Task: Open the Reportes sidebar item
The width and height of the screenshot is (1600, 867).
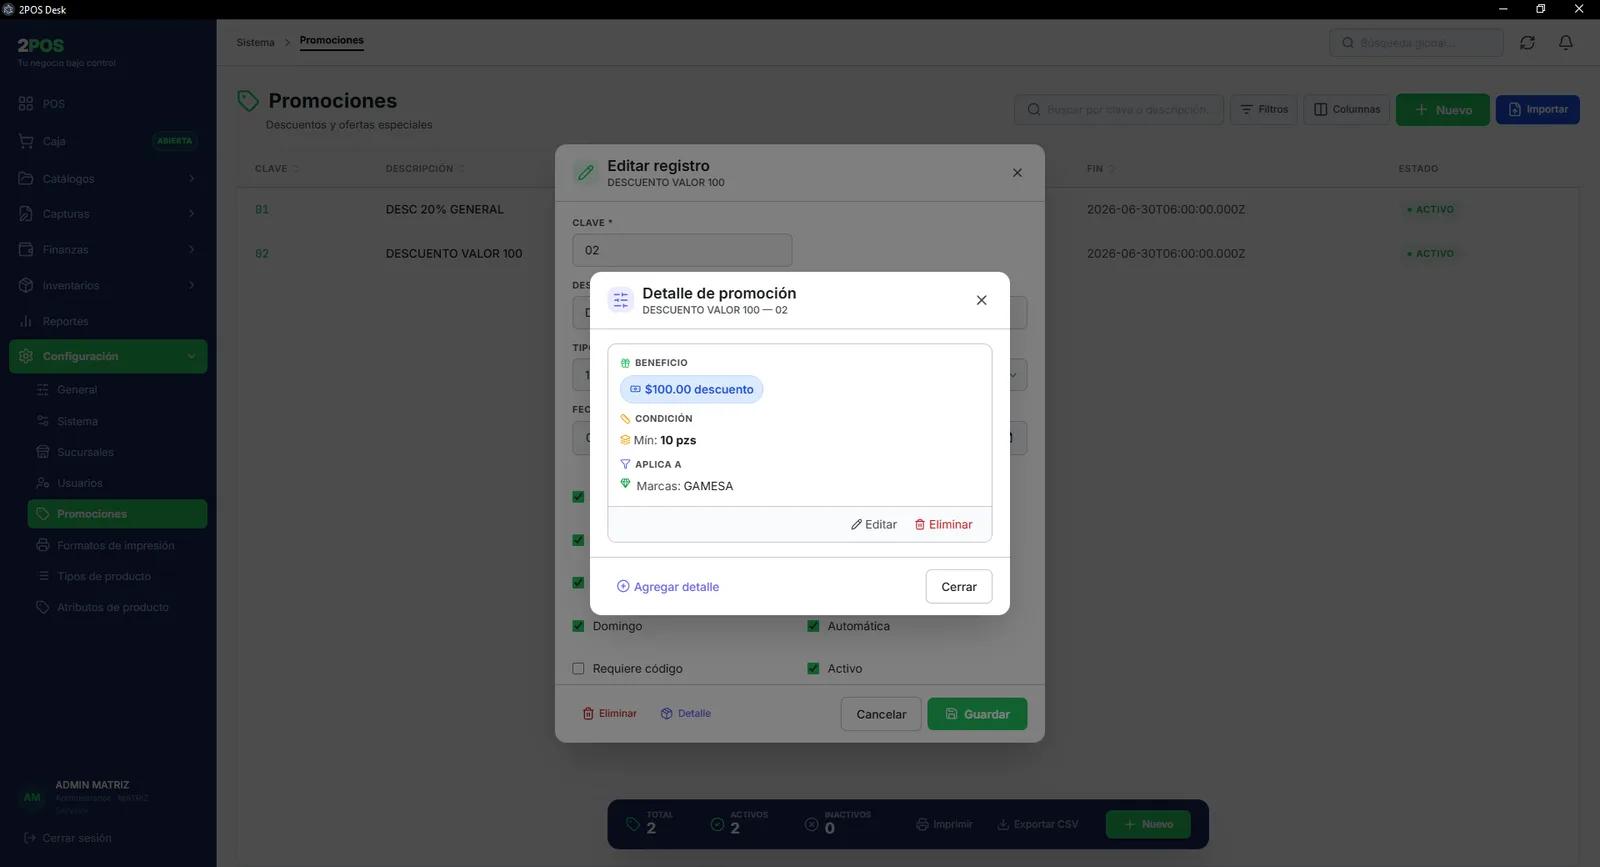Action: tap(108, 322)
